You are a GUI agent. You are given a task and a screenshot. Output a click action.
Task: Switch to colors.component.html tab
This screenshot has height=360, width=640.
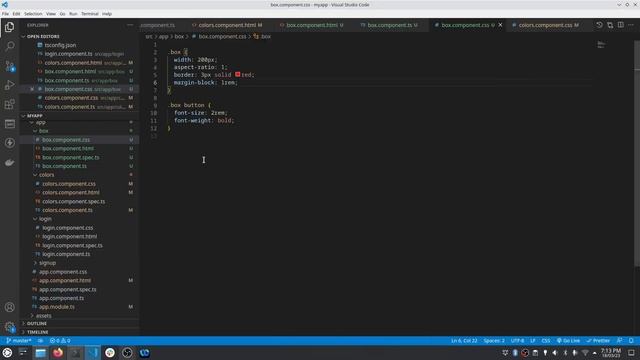tap(227, 25)
